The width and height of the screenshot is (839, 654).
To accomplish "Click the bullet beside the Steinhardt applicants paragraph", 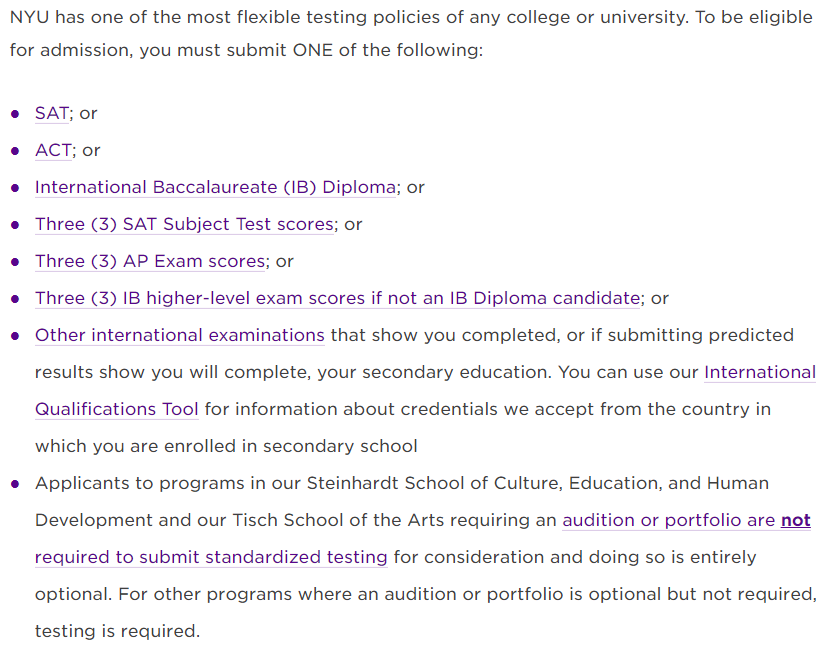I will [x=15, y=484].
